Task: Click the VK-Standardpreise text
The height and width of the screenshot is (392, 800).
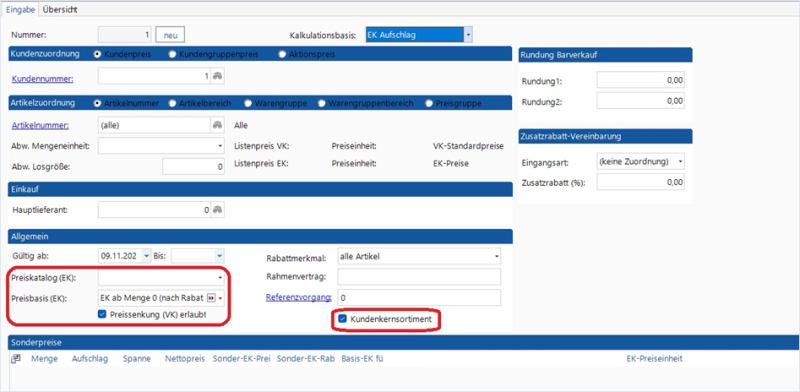Action: [x=468, y=146]
